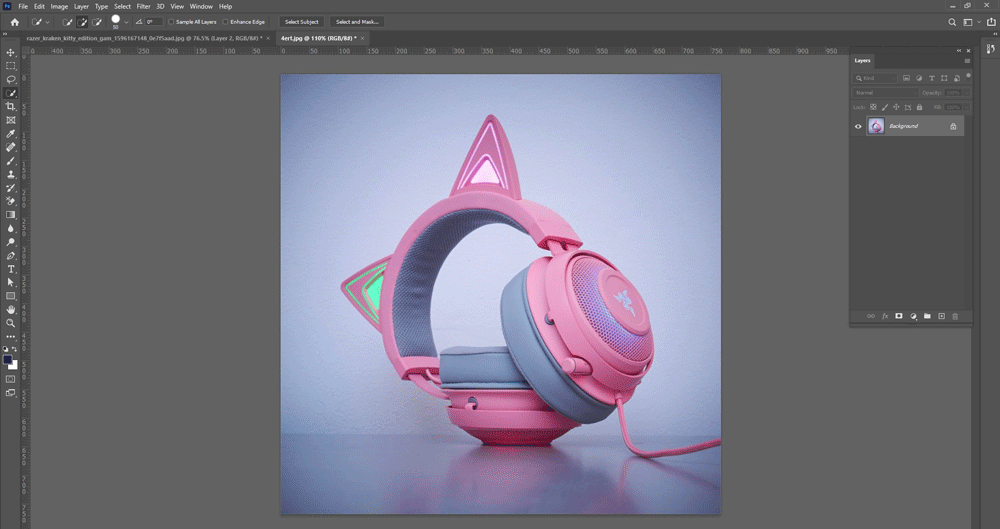Select the Zoom tool
Viewport: 1000px width, 529px height.
(11, 323)
